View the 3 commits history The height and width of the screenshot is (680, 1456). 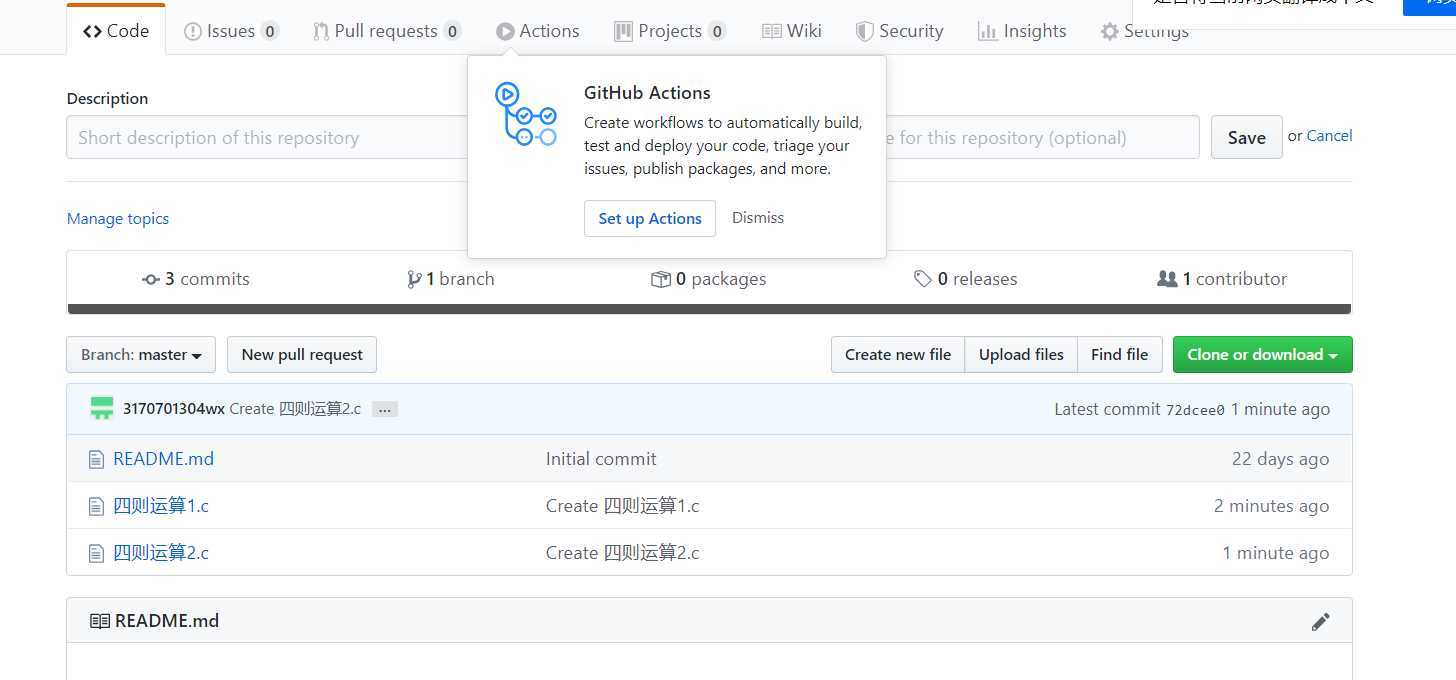[196, 279]
